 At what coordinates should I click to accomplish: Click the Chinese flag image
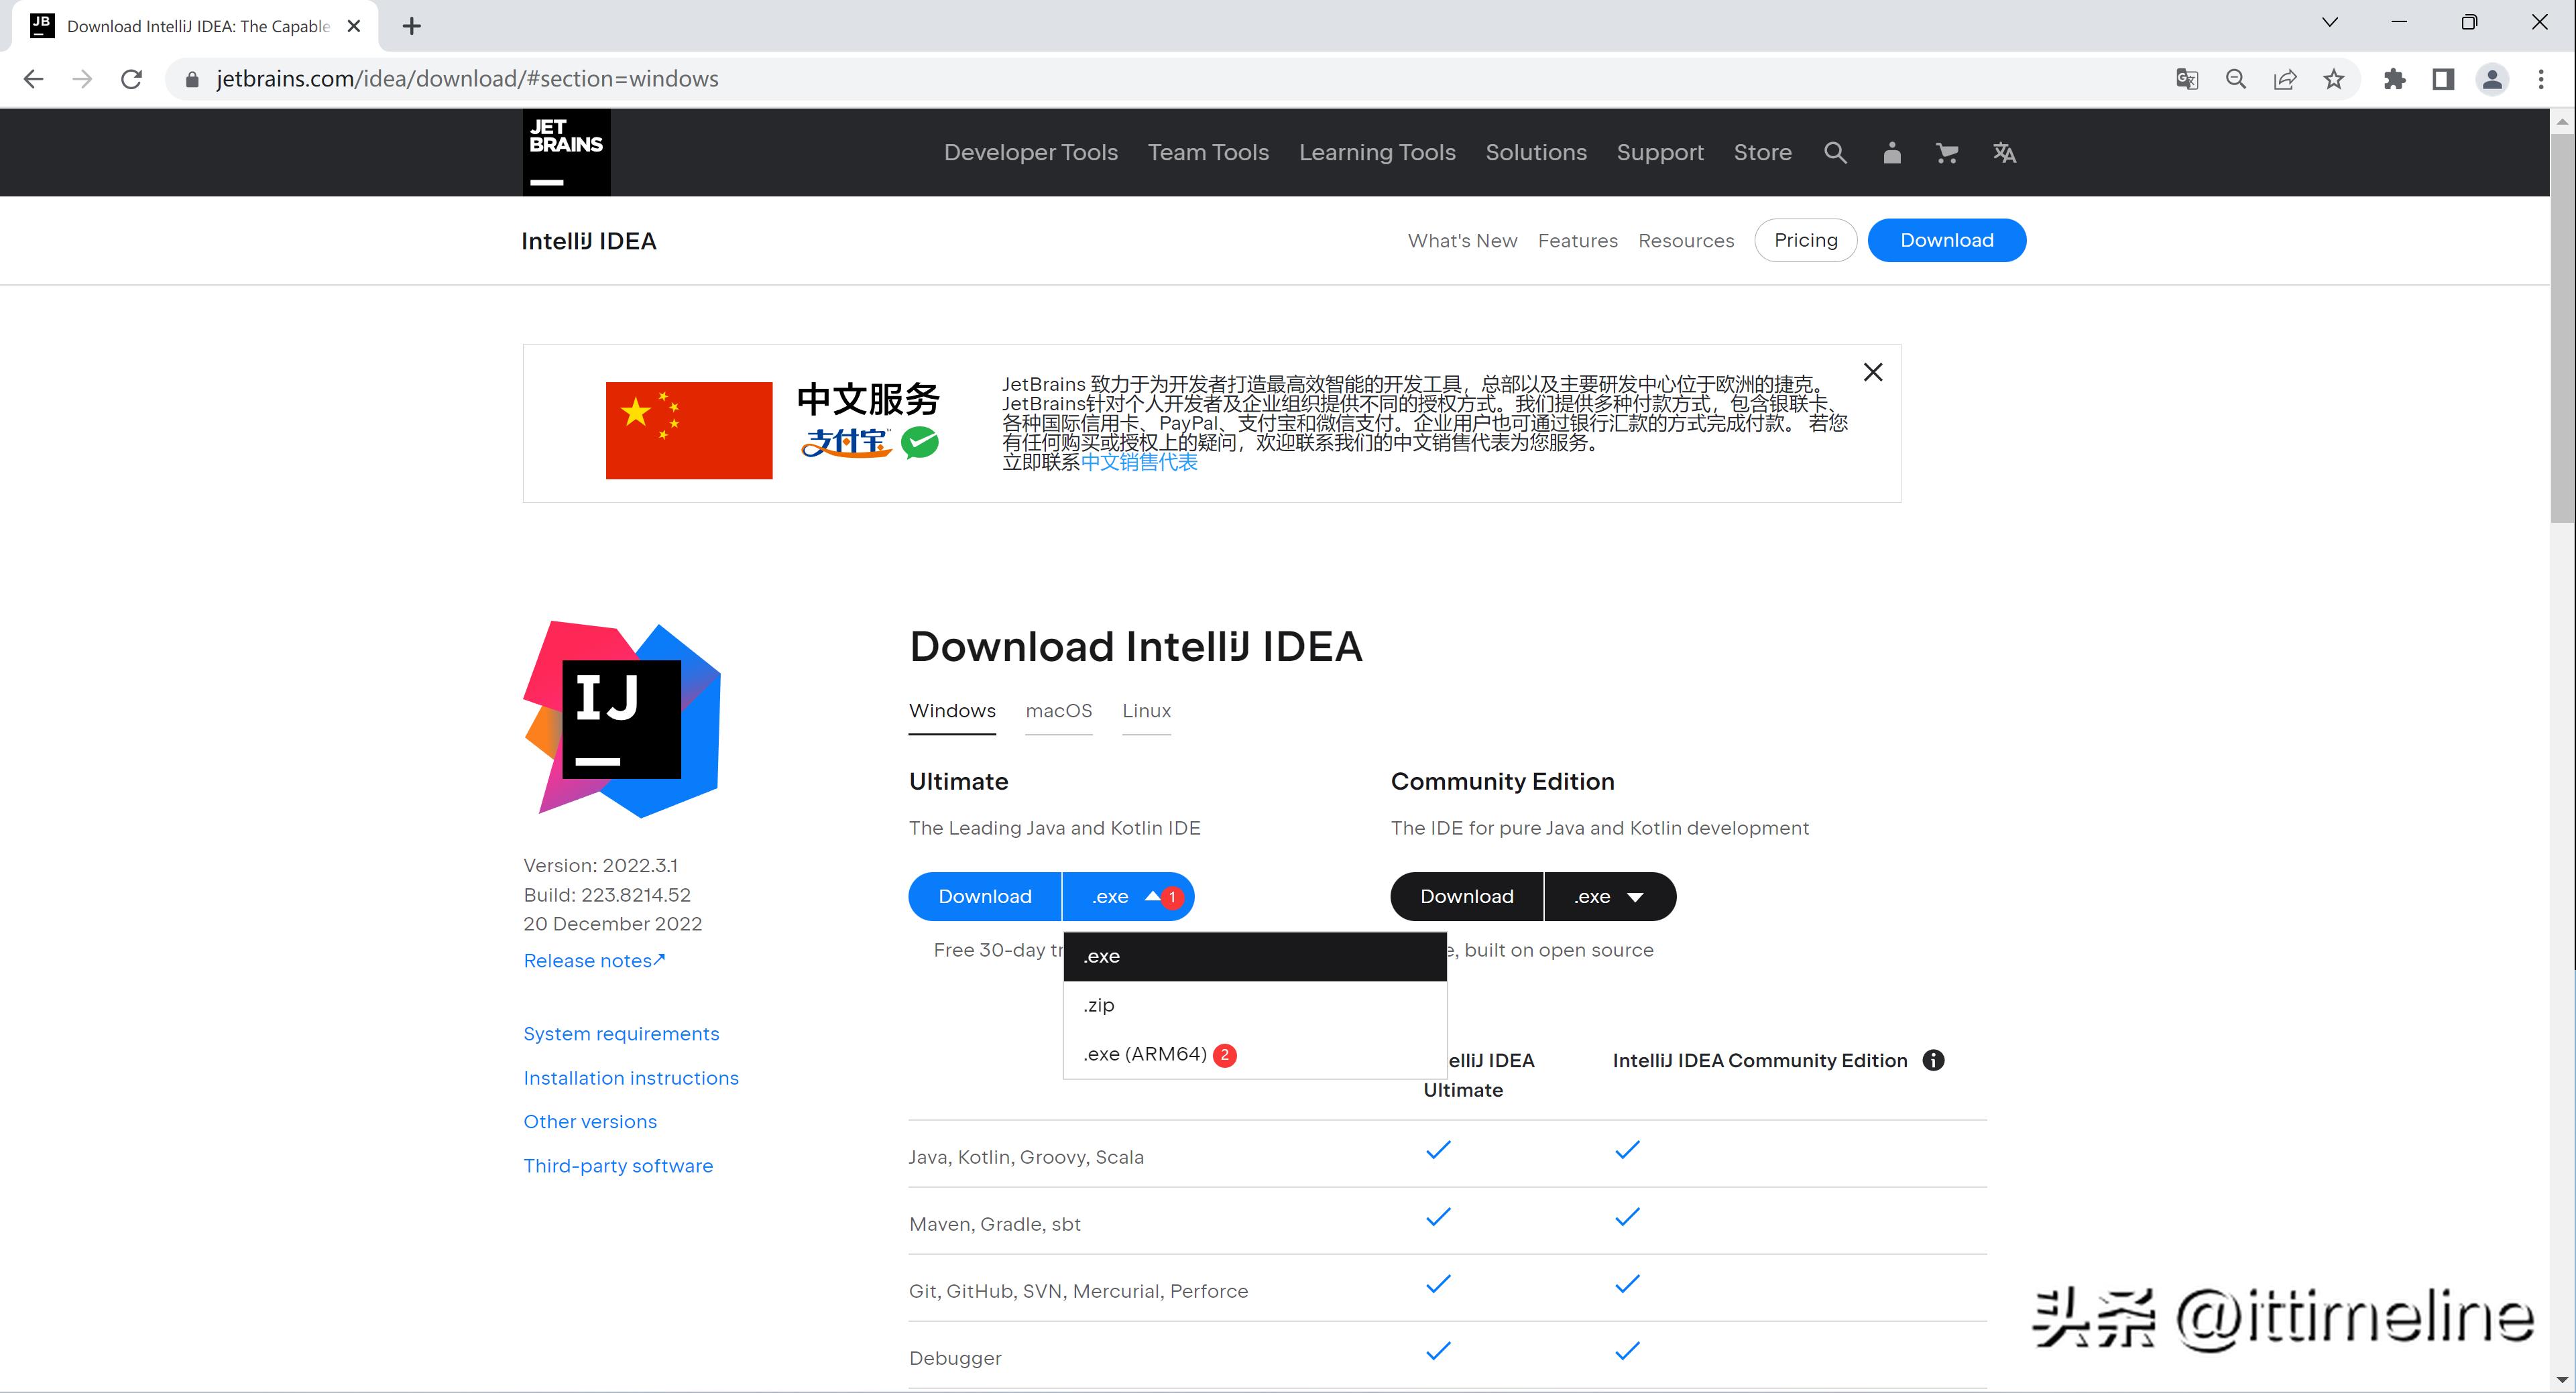[689, 430]
